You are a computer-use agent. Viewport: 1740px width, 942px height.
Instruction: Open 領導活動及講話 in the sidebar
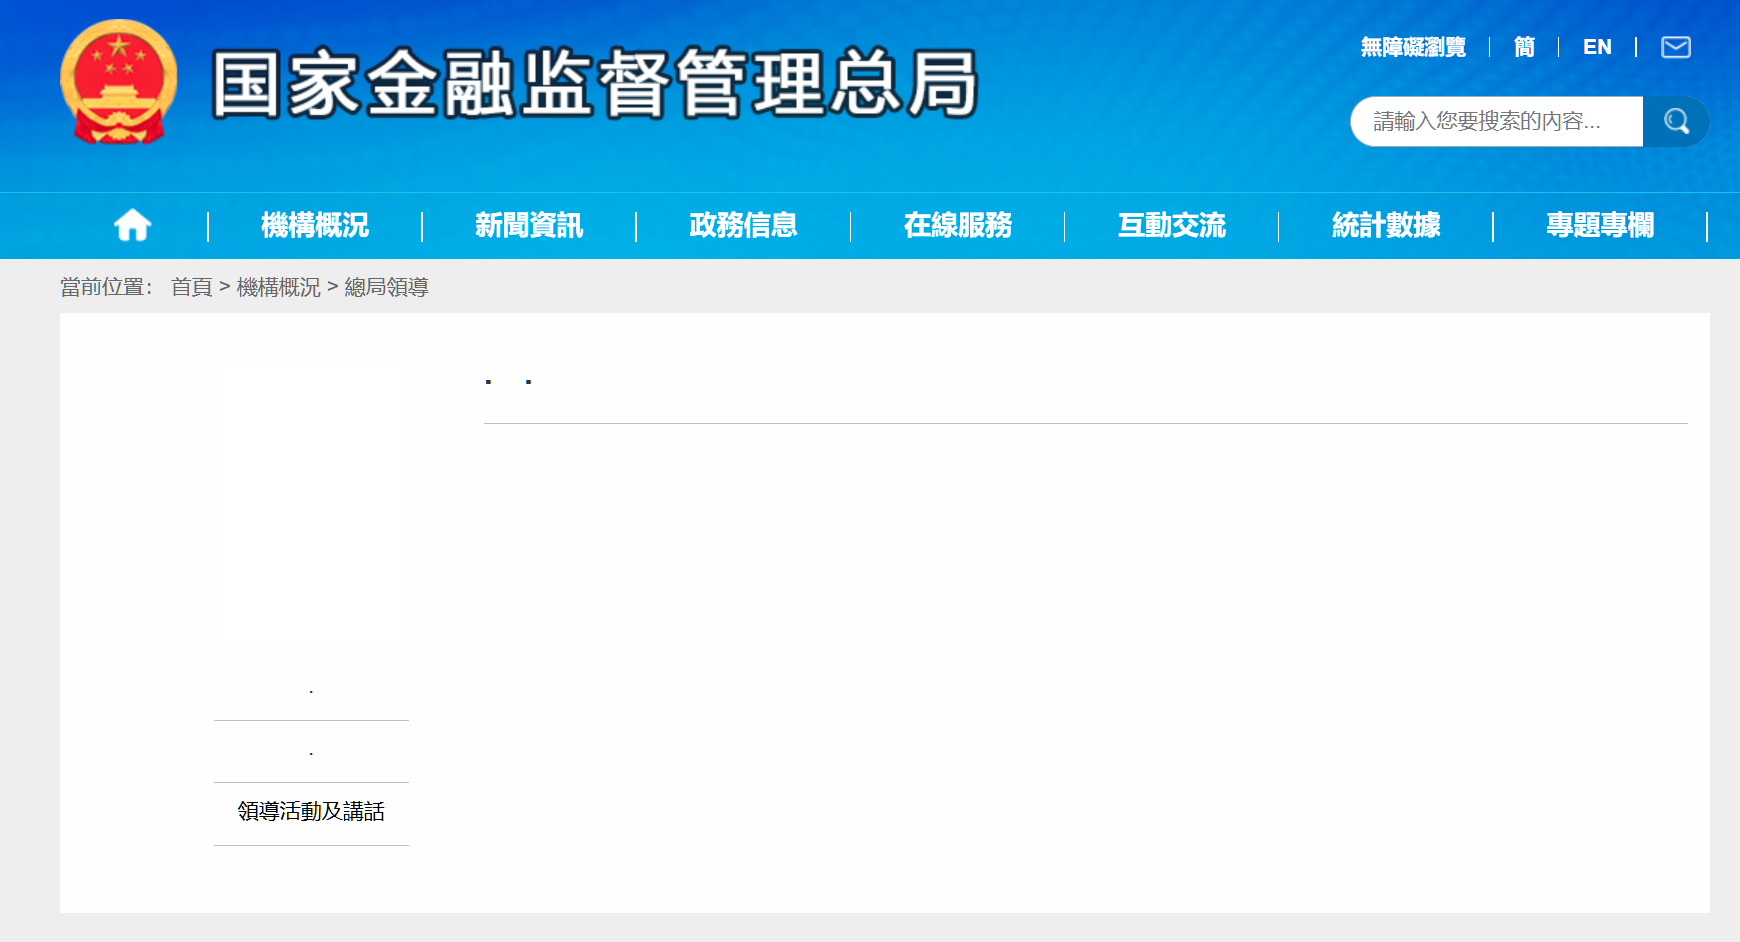point(311,812)
